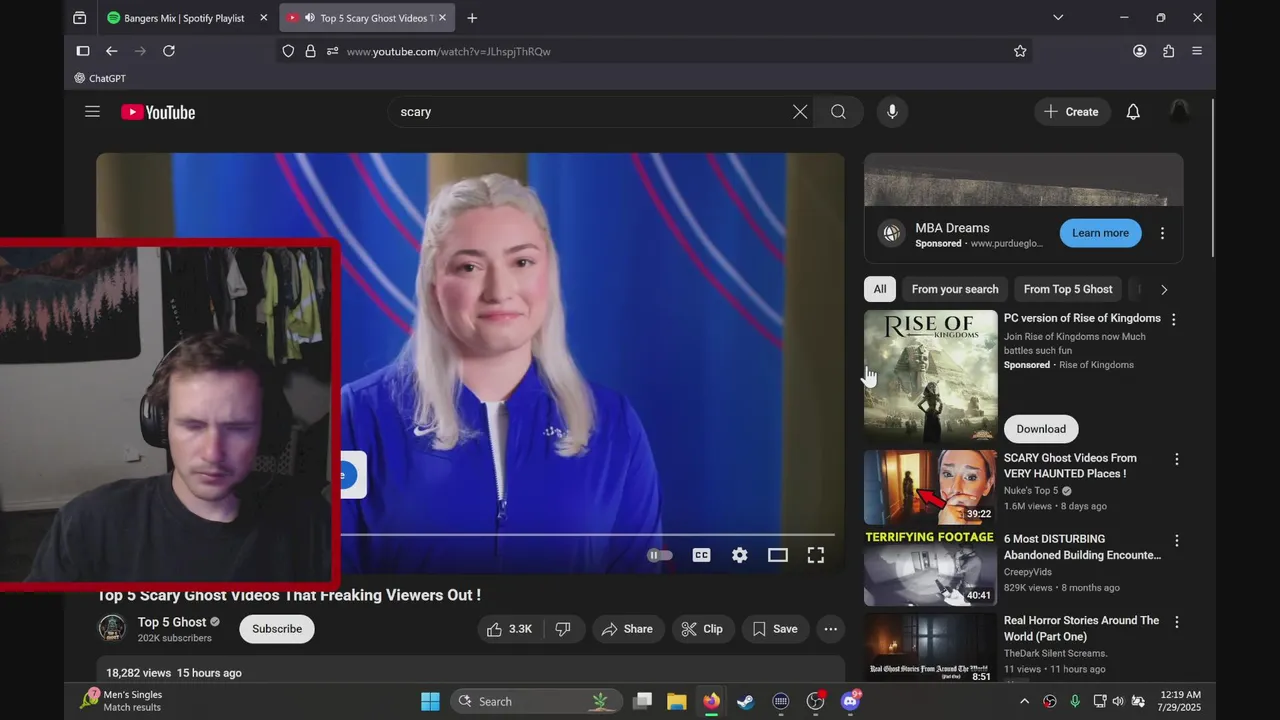Image resolution: width=1280 pixels, height=720 pixels.
Task: Open the Windows Start menu
Action: (430, 701)
